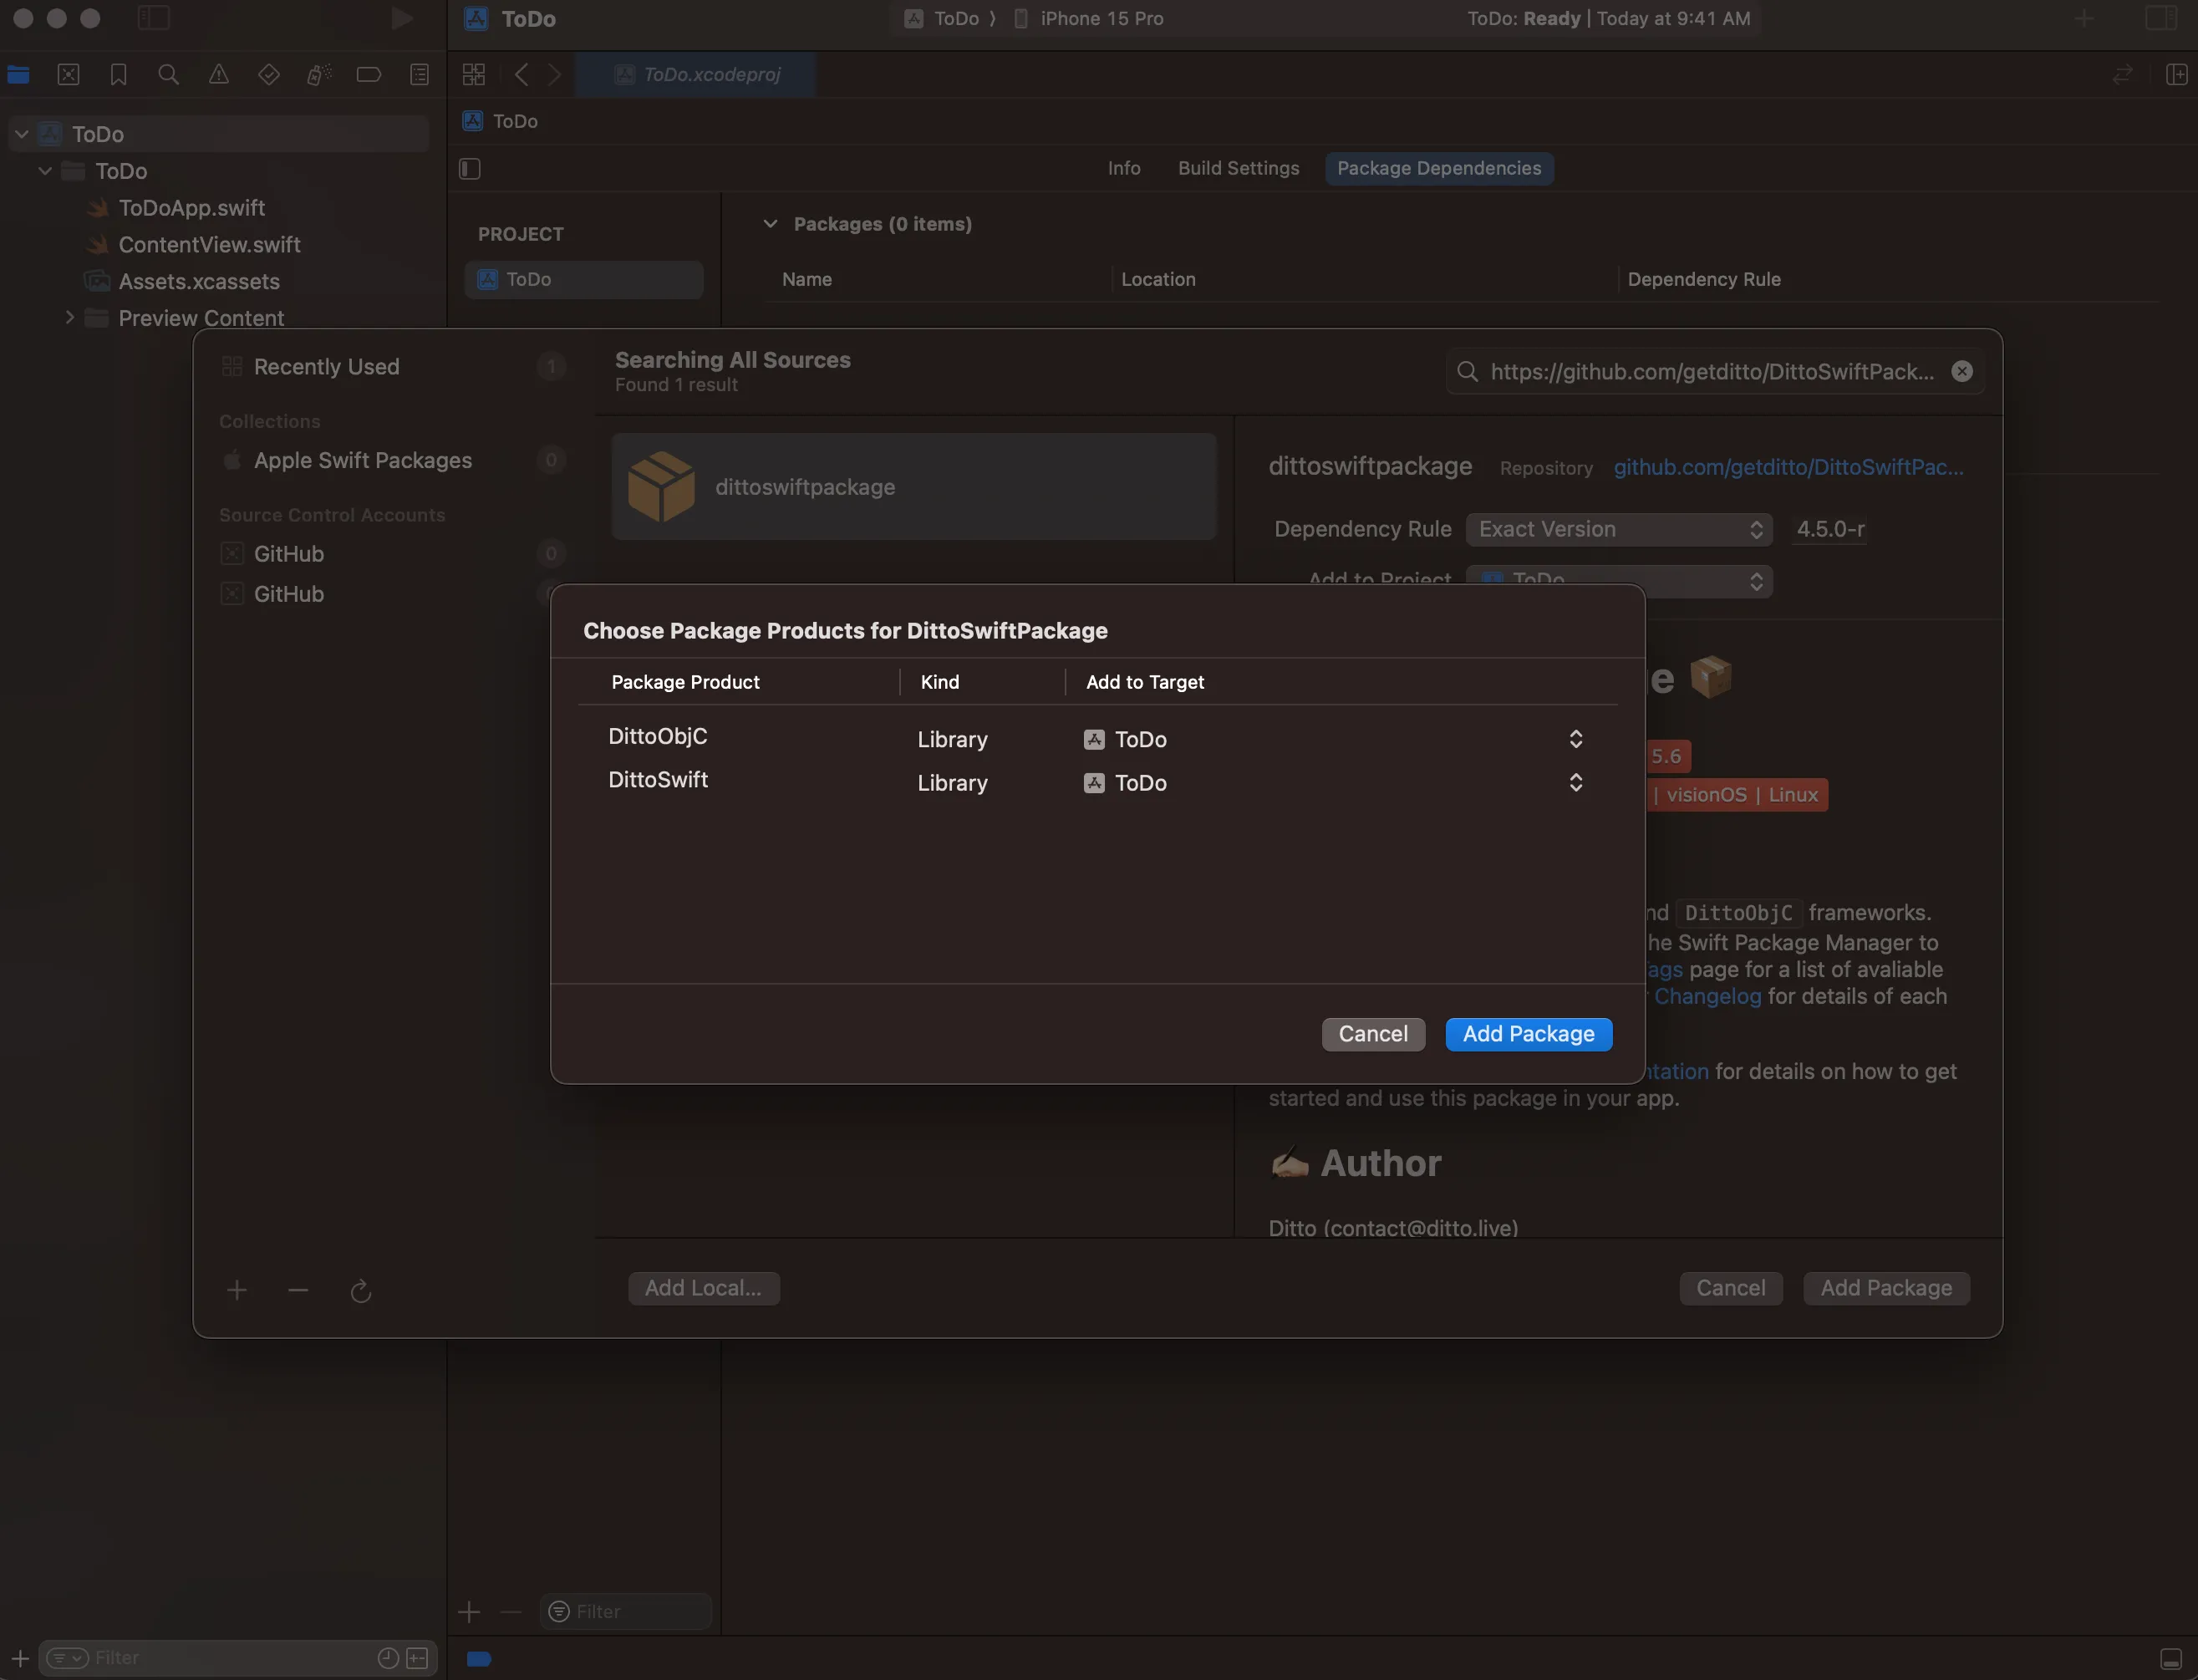Toggle the navigator sidebar icon in title bar
The image size is (2198, 1680).
[153, 18]
